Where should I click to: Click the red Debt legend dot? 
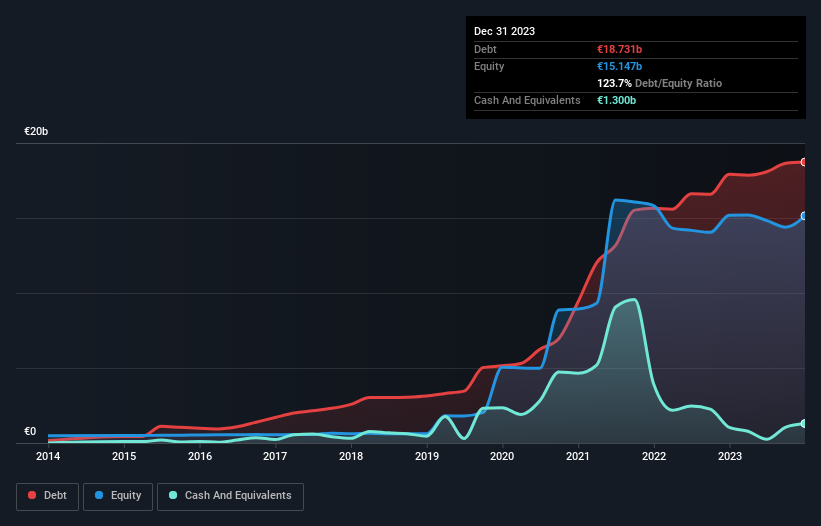pos(32,495)
